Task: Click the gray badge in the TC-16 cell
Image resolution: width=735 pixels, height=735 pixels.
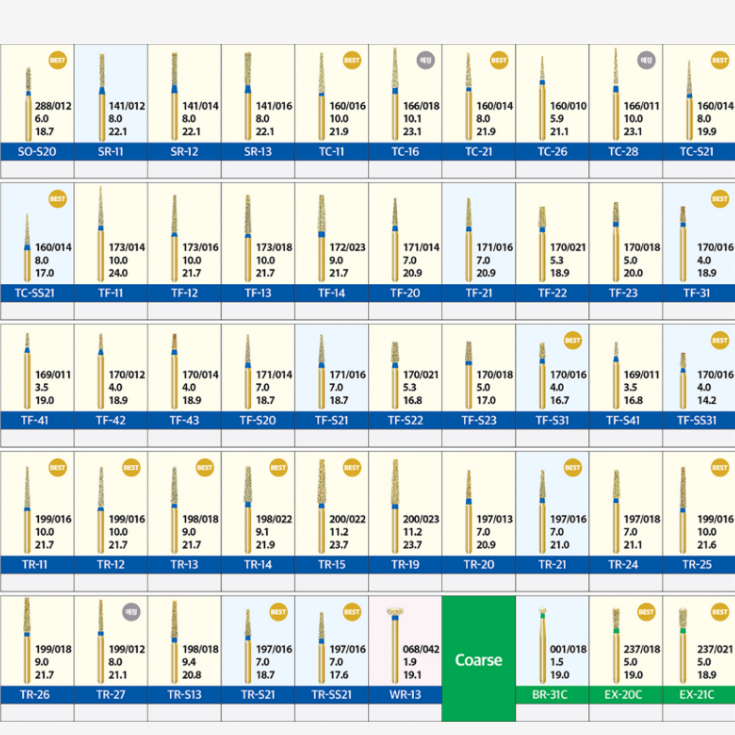Action: [425, 60]
